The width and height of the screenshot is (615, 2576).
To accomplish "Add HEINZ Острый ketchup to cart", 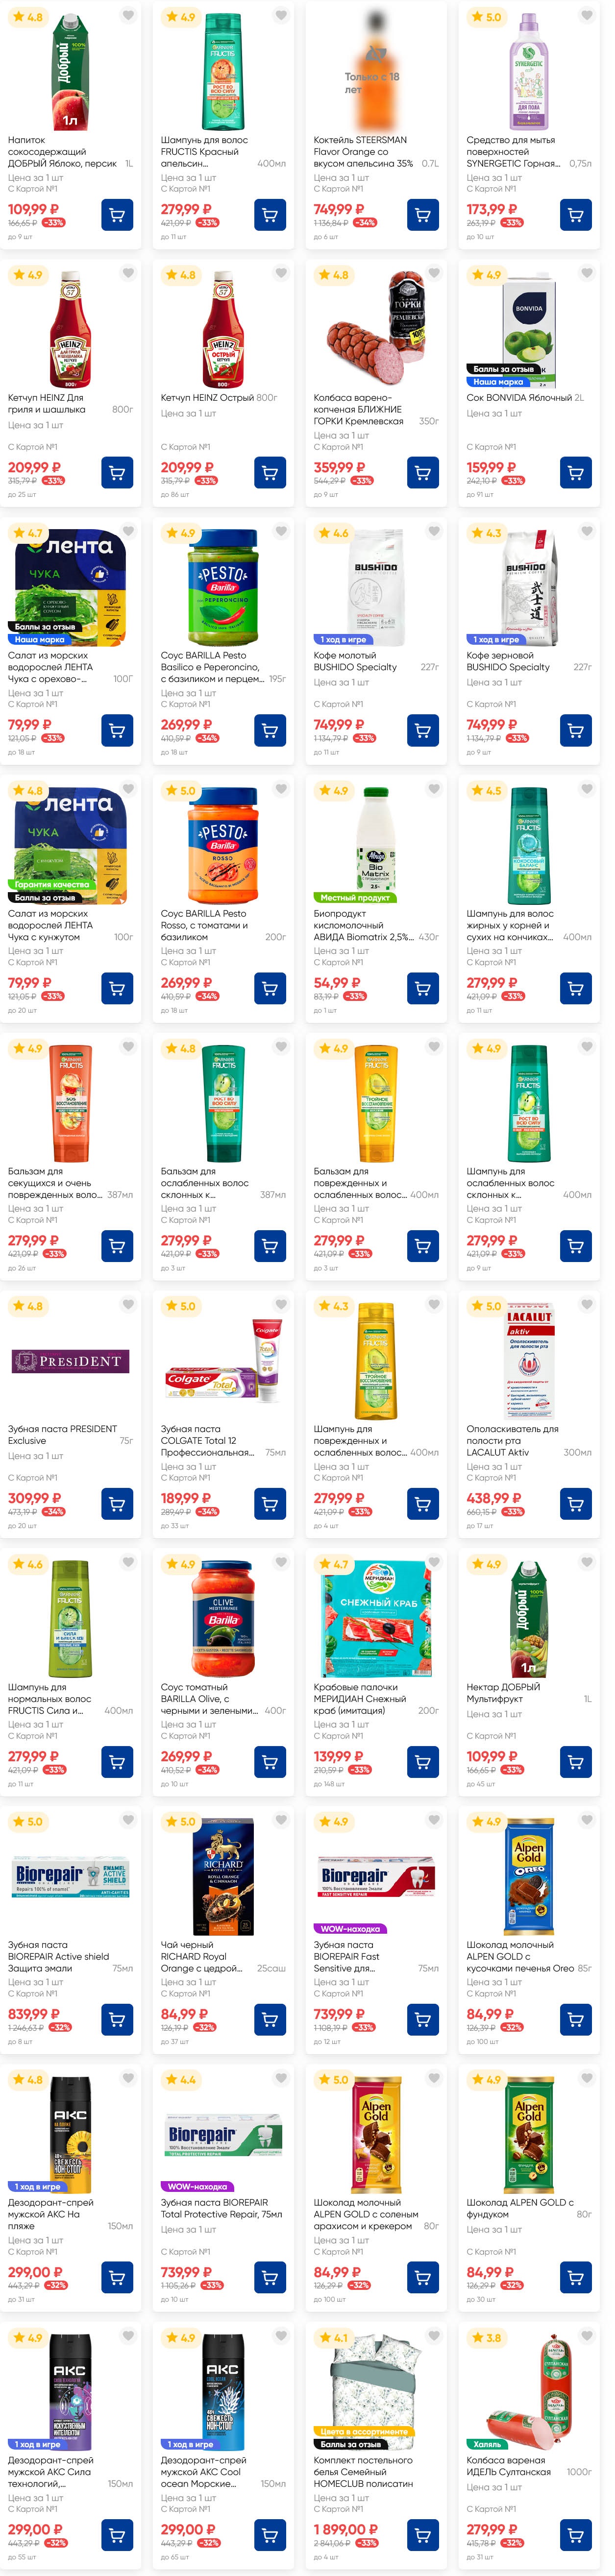I will [x=270, y=473].
